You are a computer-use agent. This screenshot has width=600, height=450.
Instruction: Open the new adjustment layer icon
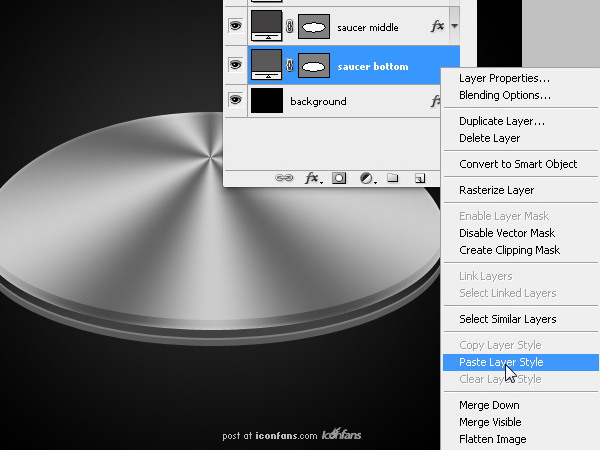[x=368, y=178]
